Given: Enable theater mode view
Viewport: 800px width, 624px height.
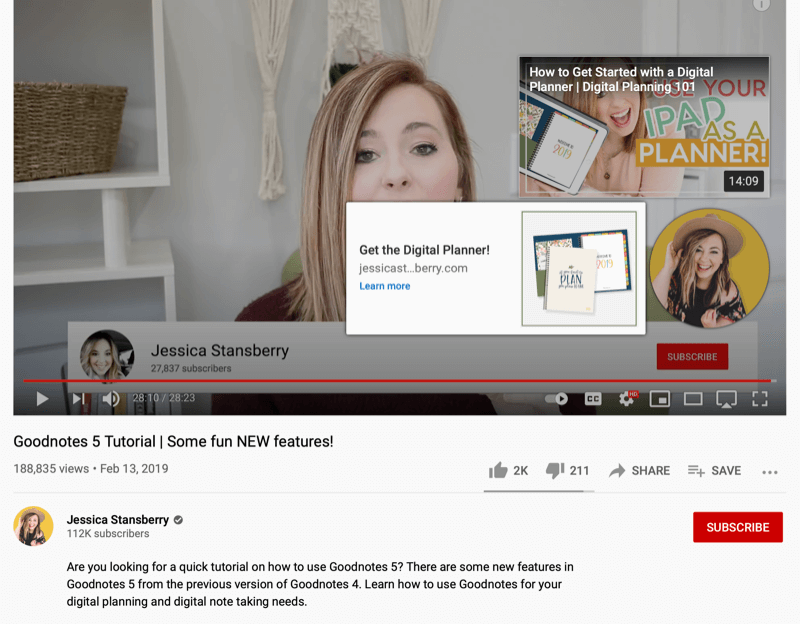Looking at the screenshot, I should [x=693, y=398].
